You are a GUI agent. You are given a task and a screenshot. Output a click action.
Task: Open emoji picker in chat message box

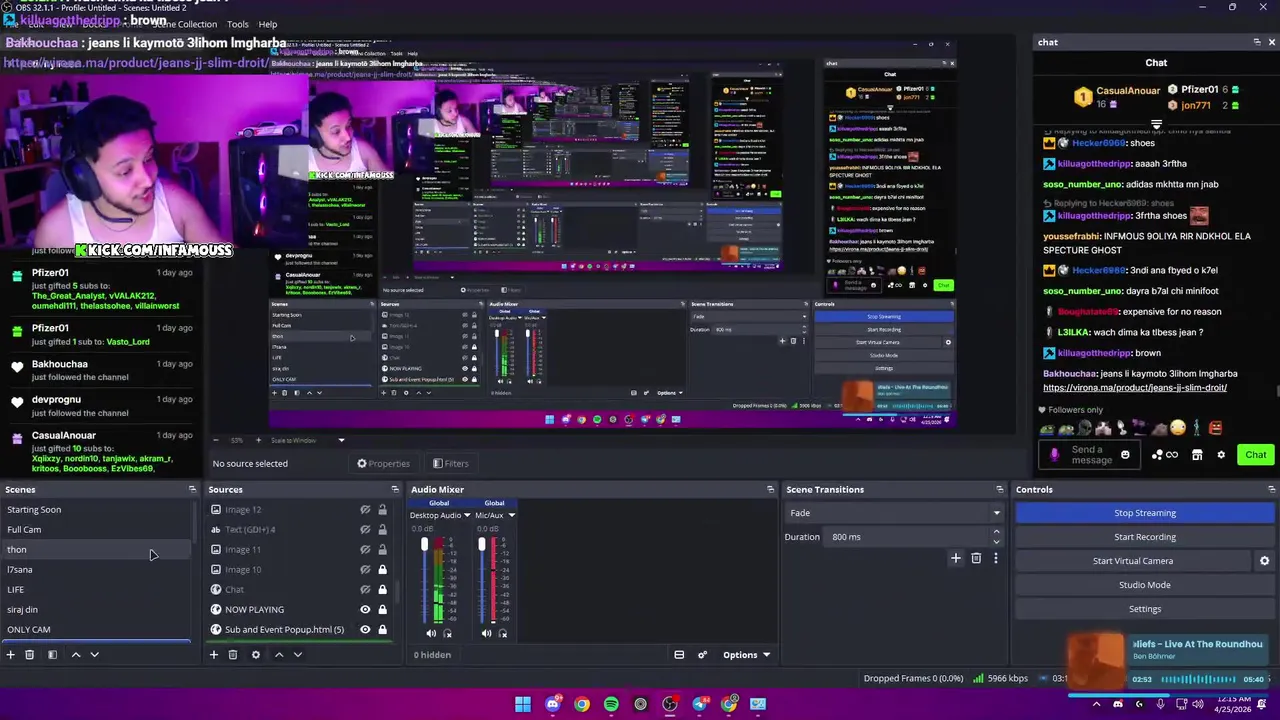coord(1125,455)
